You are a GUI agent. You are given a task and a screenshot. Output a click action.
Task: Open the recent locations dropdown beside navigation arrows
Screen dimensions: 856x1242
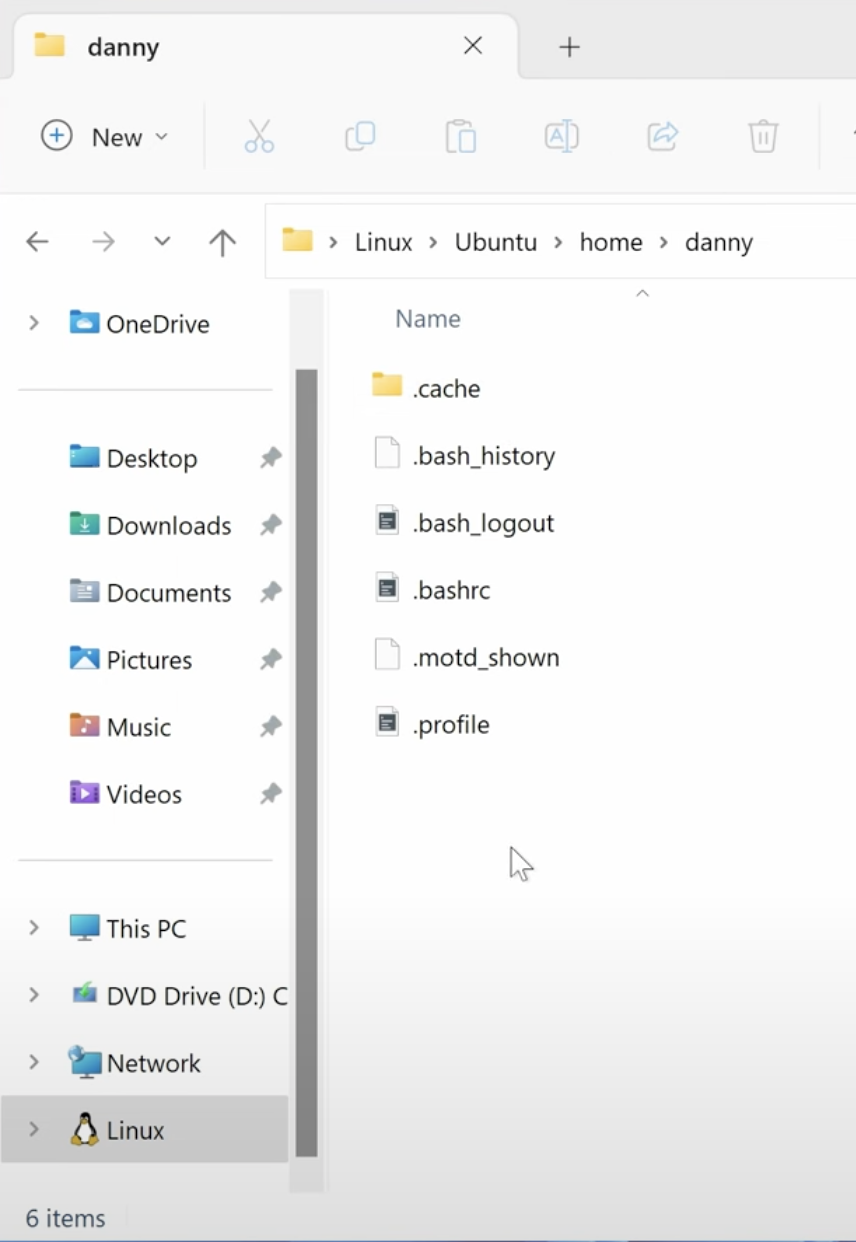tap(161, 241)
